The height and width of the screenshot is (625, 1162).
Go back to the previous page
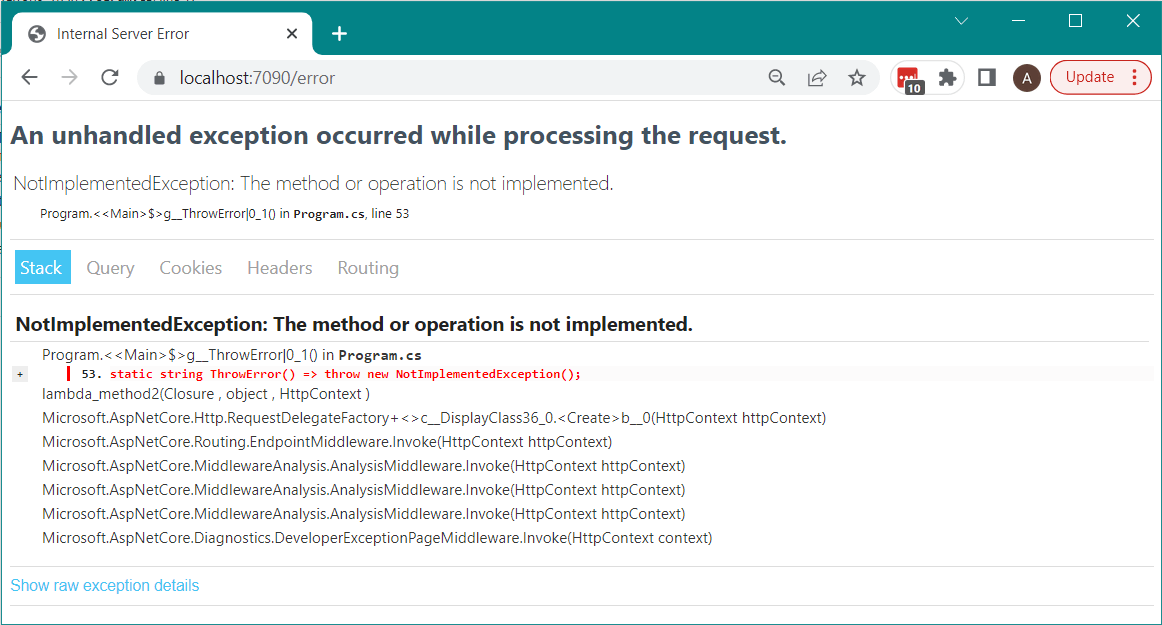coord(30,77)
